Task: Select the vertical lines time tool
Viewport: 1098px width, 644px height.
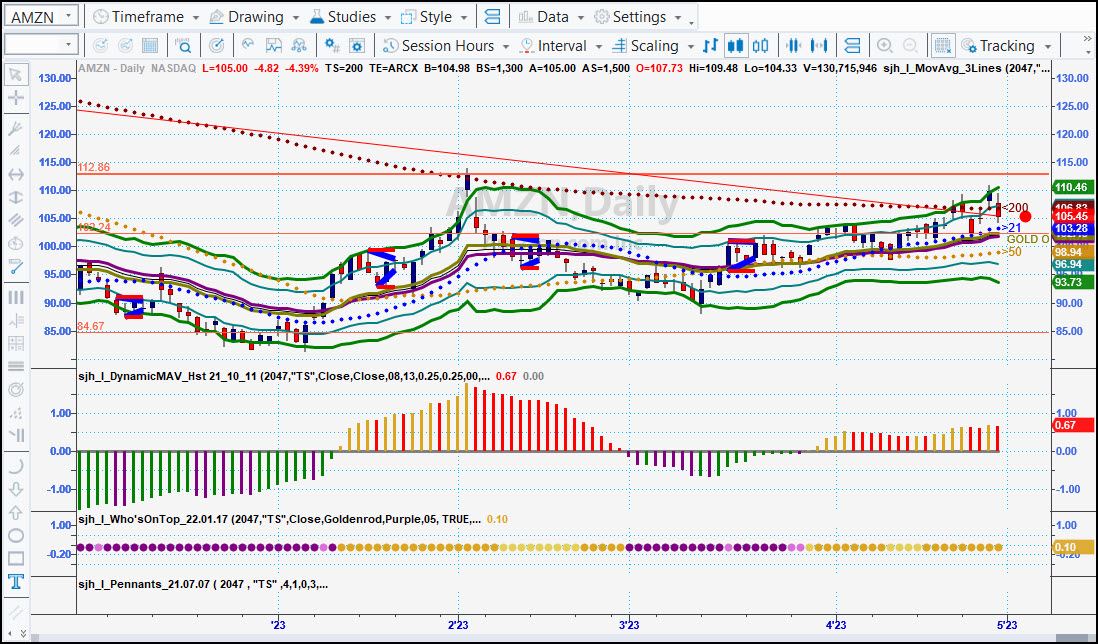Action: coord(15,297)
